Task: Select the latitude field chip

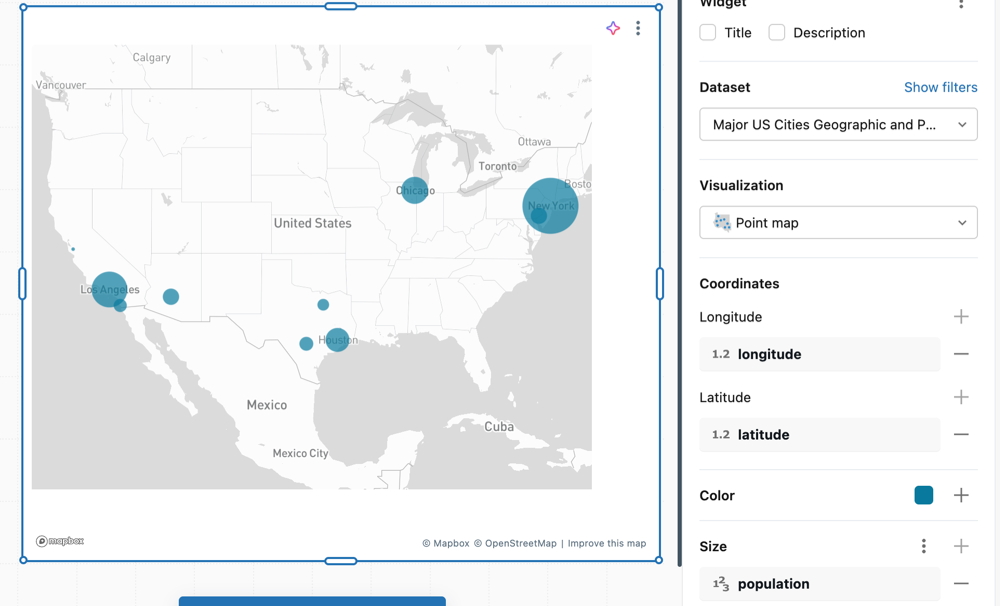Action: click(x=819, y=434)
